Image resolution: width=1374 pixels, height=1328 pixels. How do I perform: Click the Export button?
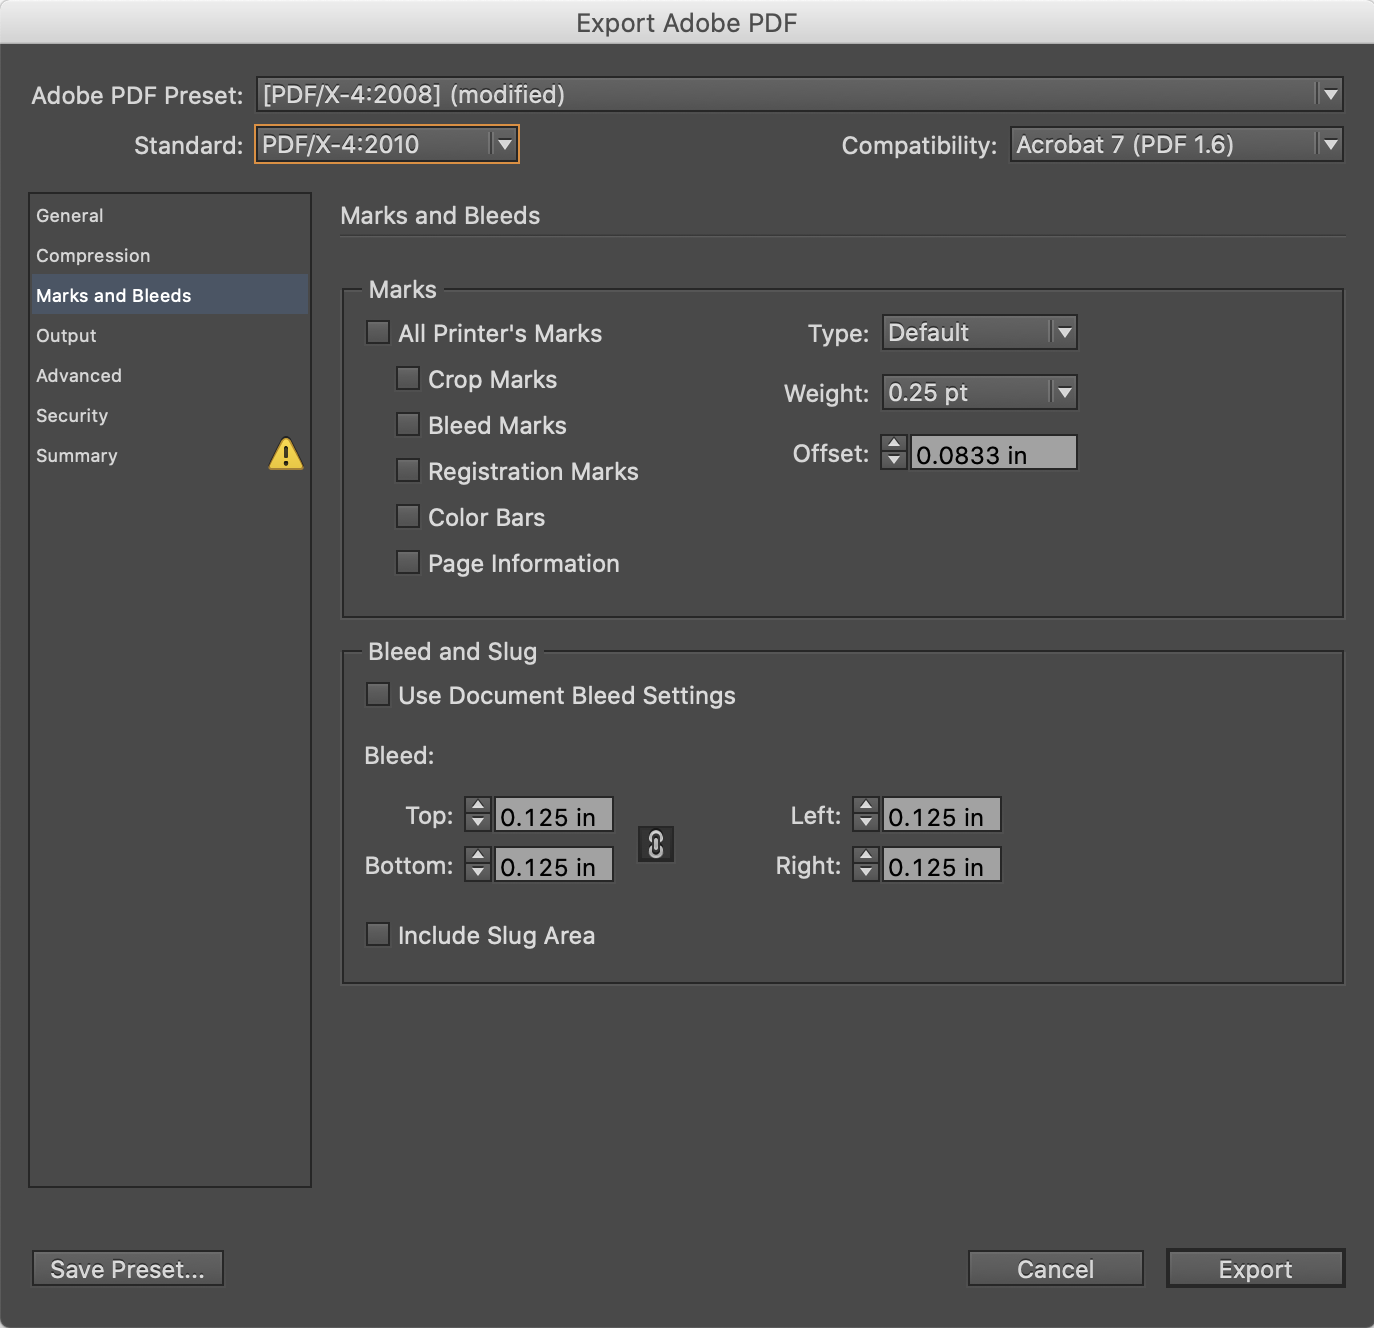(x=1256, y=1269)
